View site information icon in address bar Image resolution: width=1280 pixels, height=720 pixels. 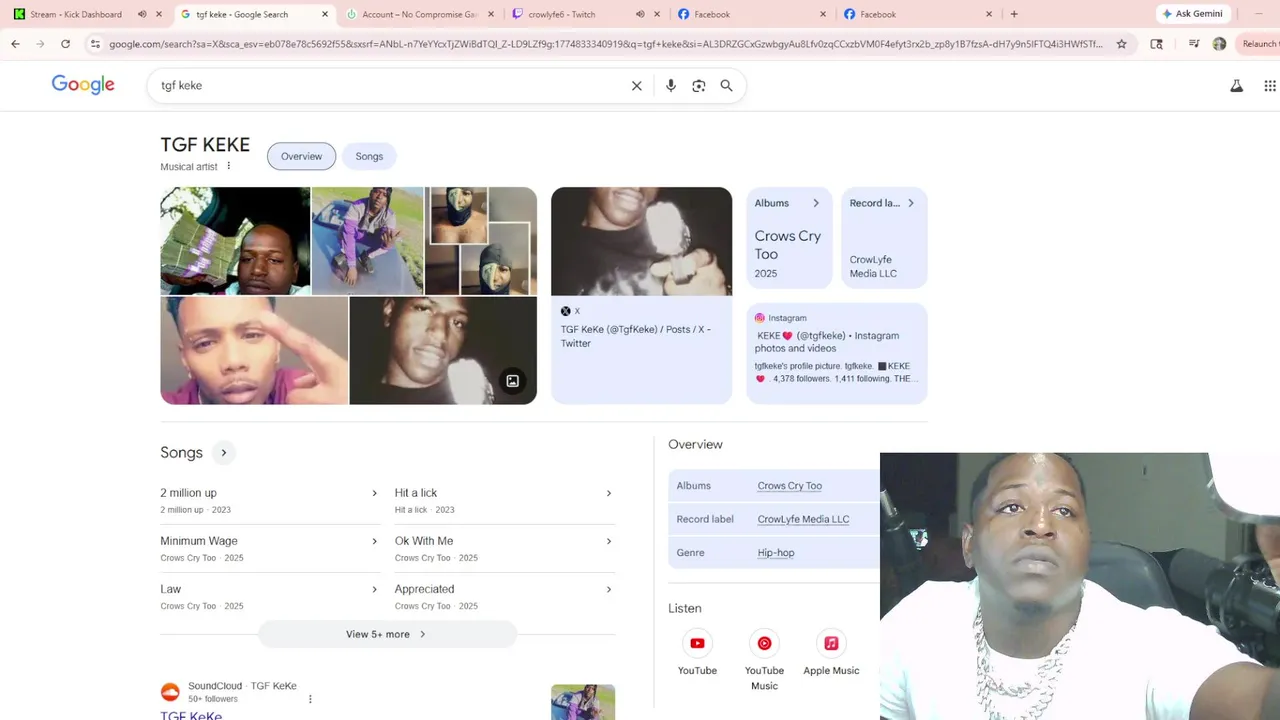point(95,44)
